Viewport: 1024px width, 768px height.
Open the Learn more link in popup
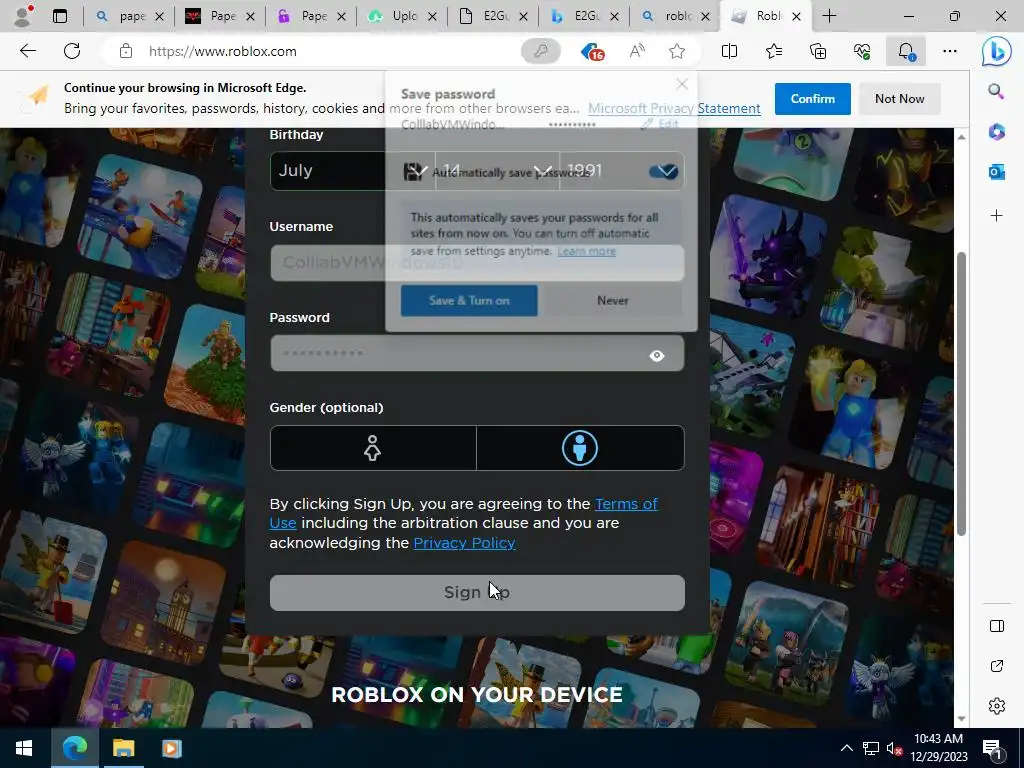pyautogui.click(x=586, y=251)
